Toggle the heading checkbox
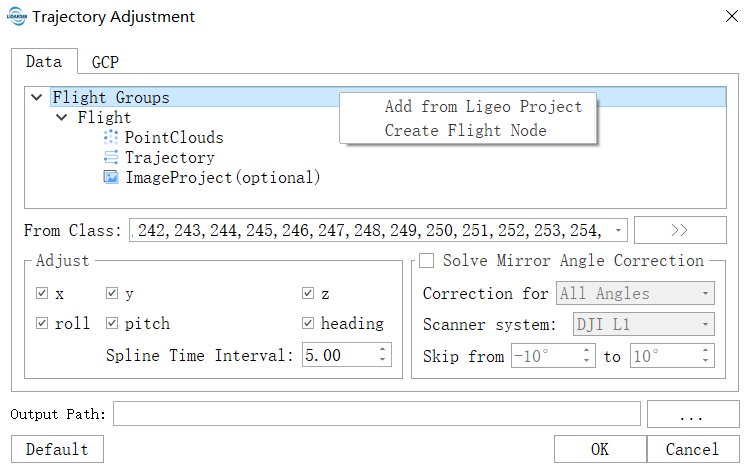Image resolution: width=751 pixels, height=474 pixels. (309, 323)
